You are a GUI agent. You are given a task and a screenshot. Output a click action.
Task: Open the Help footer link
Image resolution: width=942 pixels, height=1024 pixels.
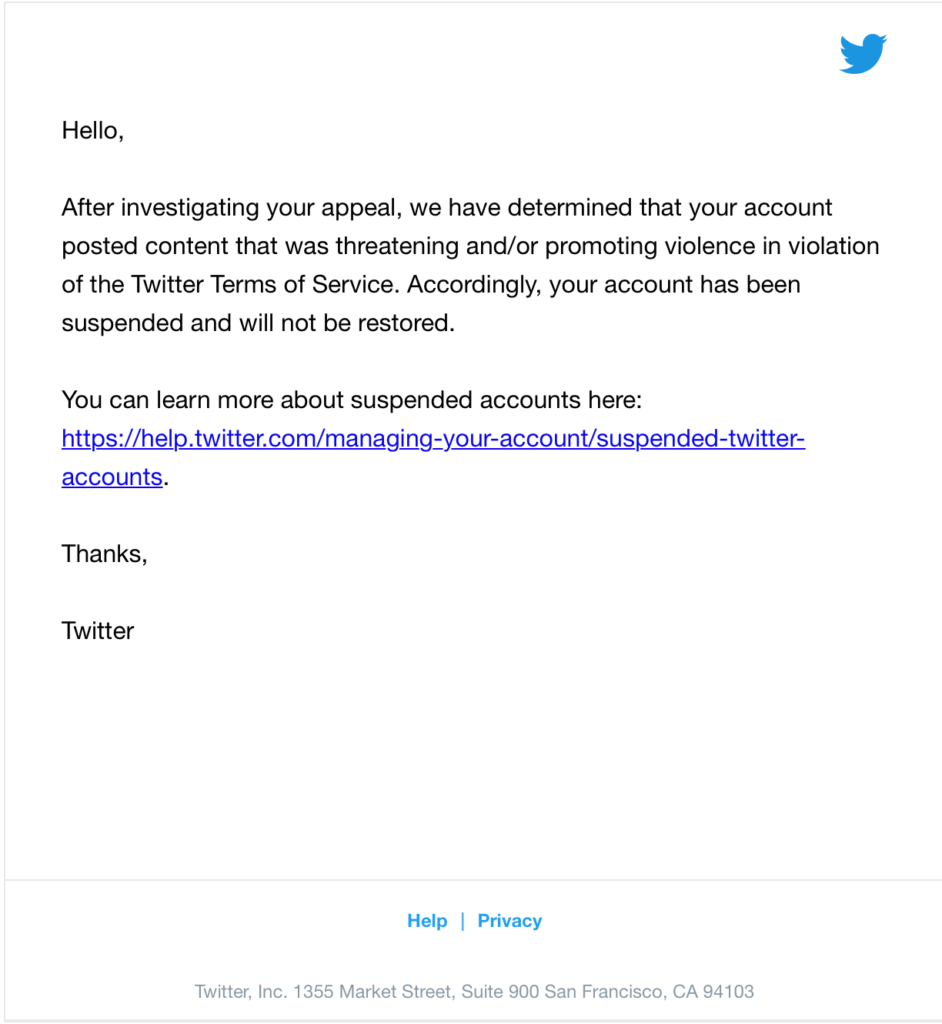pos(427,920)
